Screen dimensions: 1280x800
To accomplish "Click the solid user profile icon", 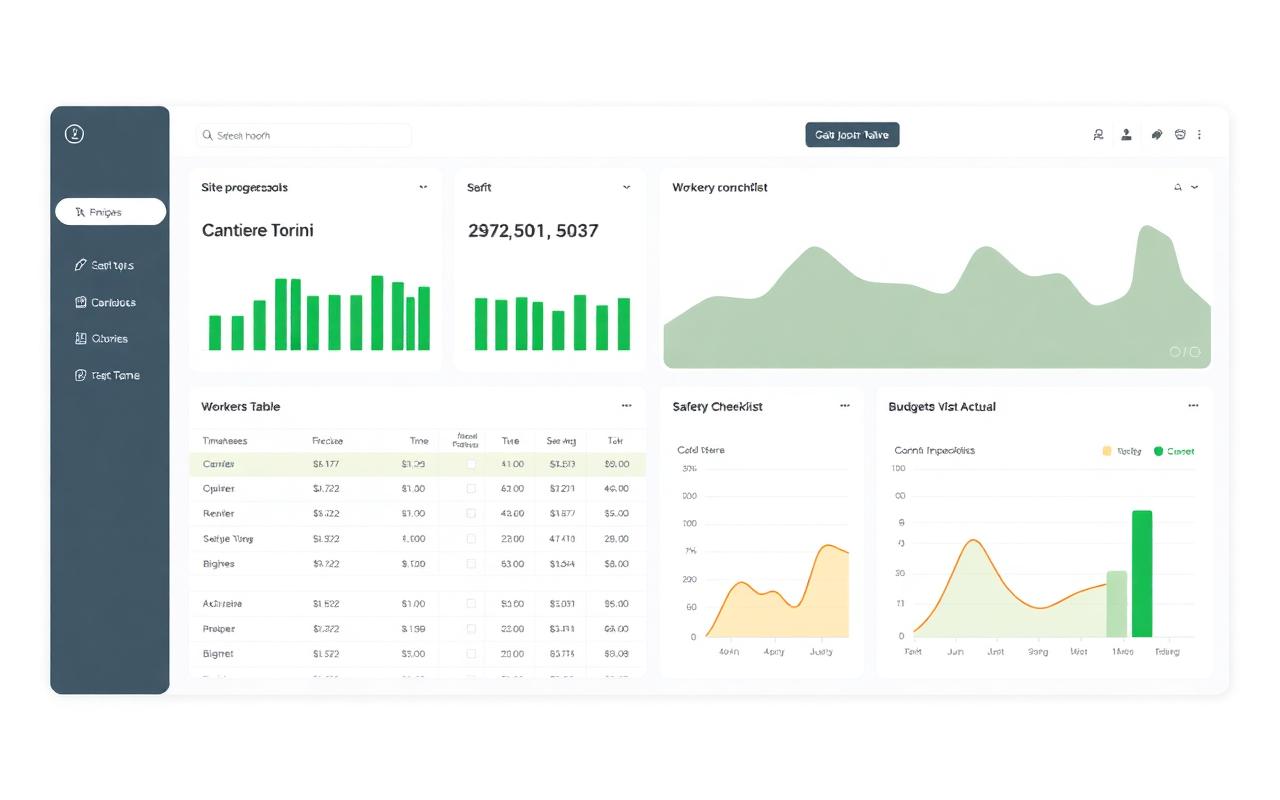I will tap(1126, 134).
